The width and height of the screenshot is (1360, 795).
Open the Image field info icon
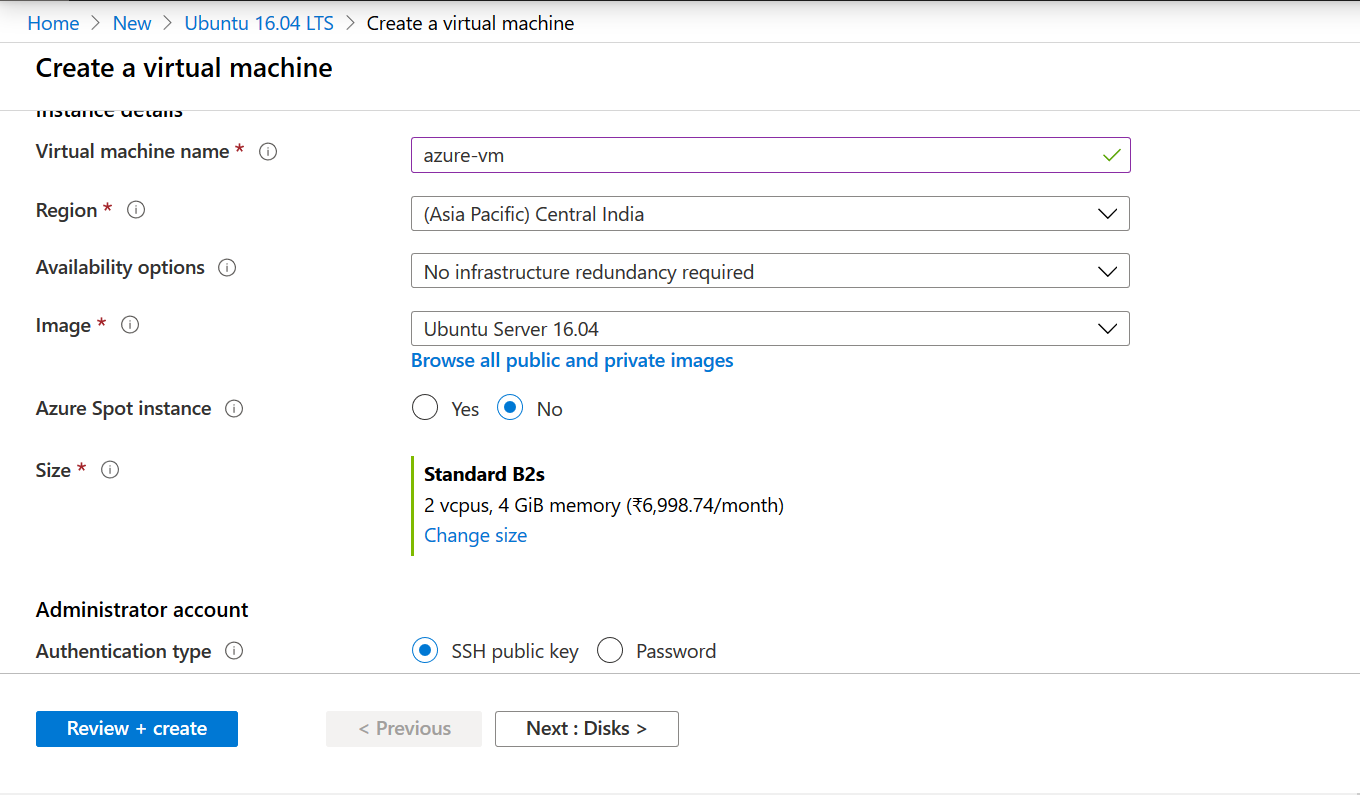[130, 325]
